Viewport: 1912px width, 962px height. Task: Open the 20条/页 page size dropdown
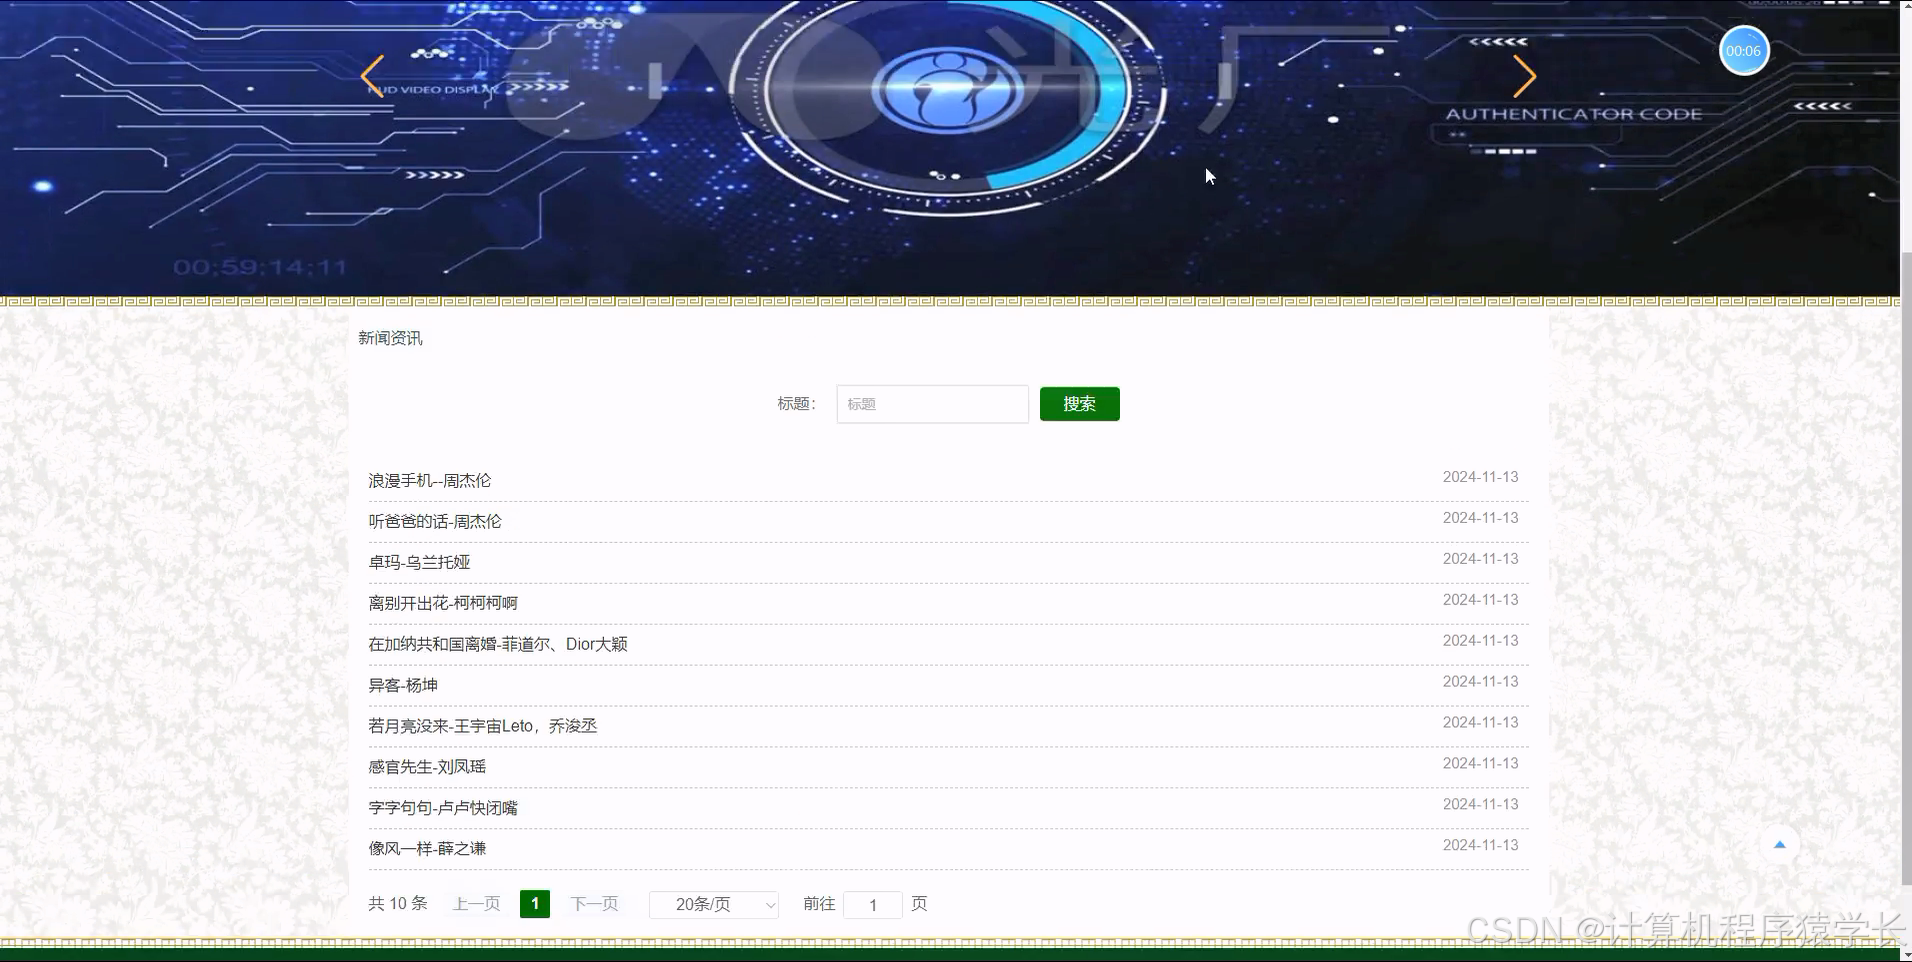712,903
